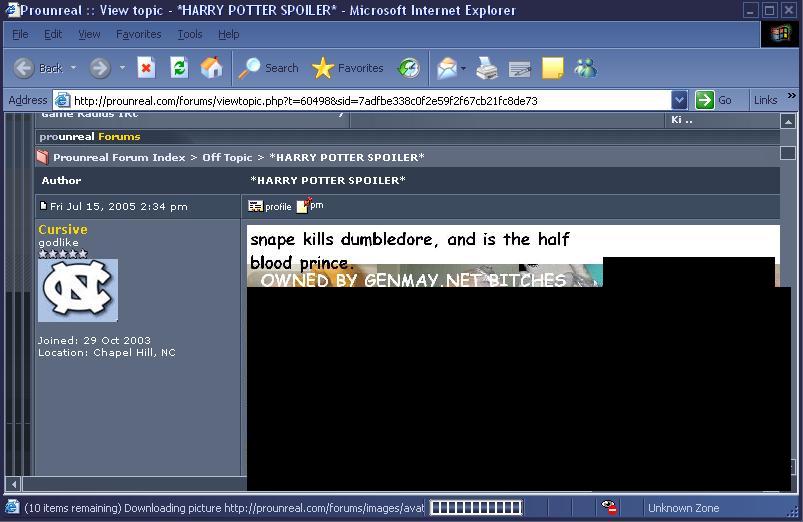Open the Mail dropdown arrow
Viewport: 803px width, 522px height.
point(463,68)
